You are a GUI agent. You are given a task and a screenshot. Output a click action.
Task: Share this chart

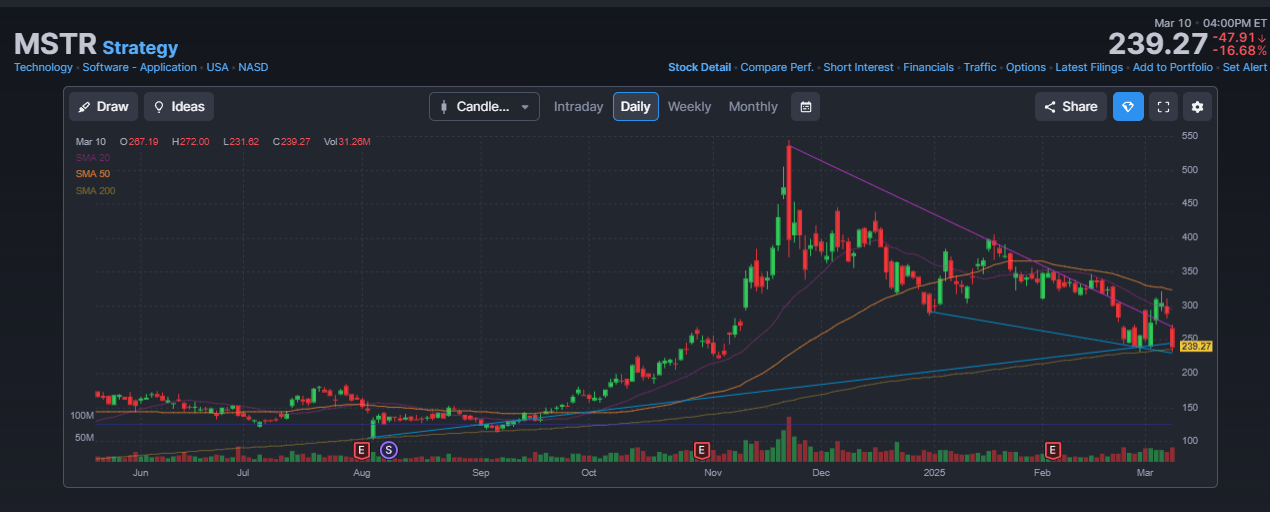tap(1071, 107)
